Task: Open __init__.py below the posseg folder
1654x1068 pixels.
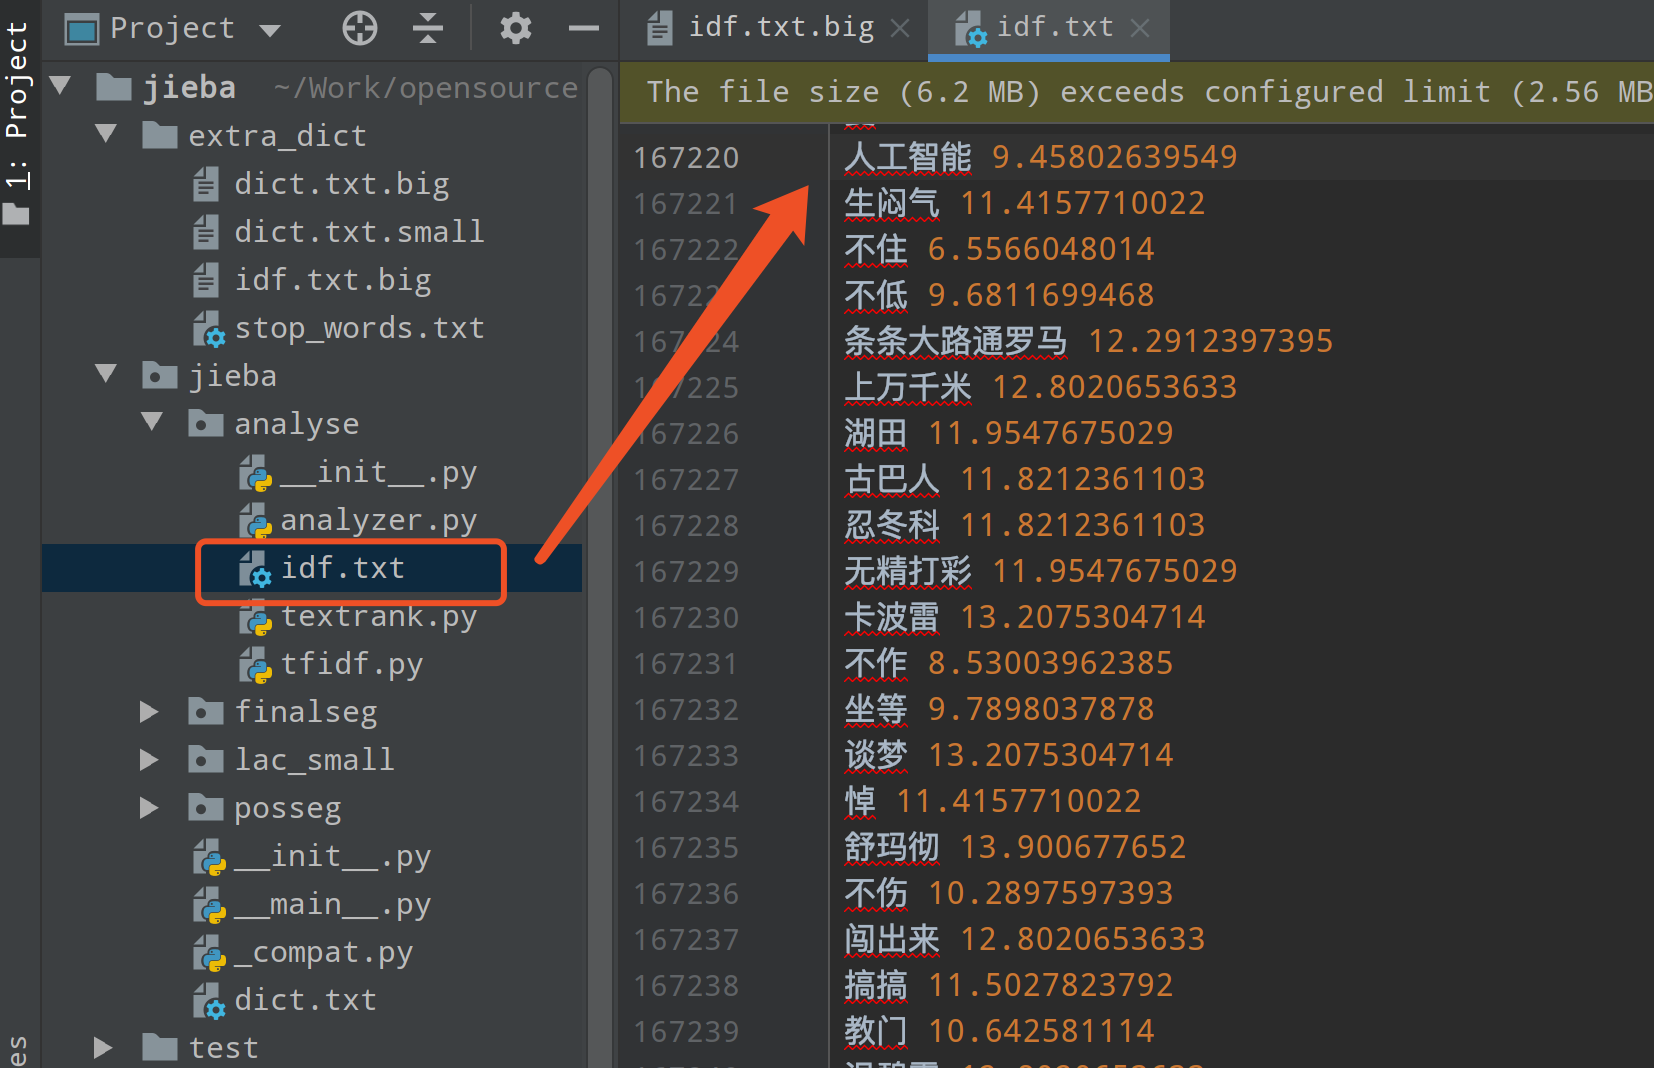Action: [332, 856]
